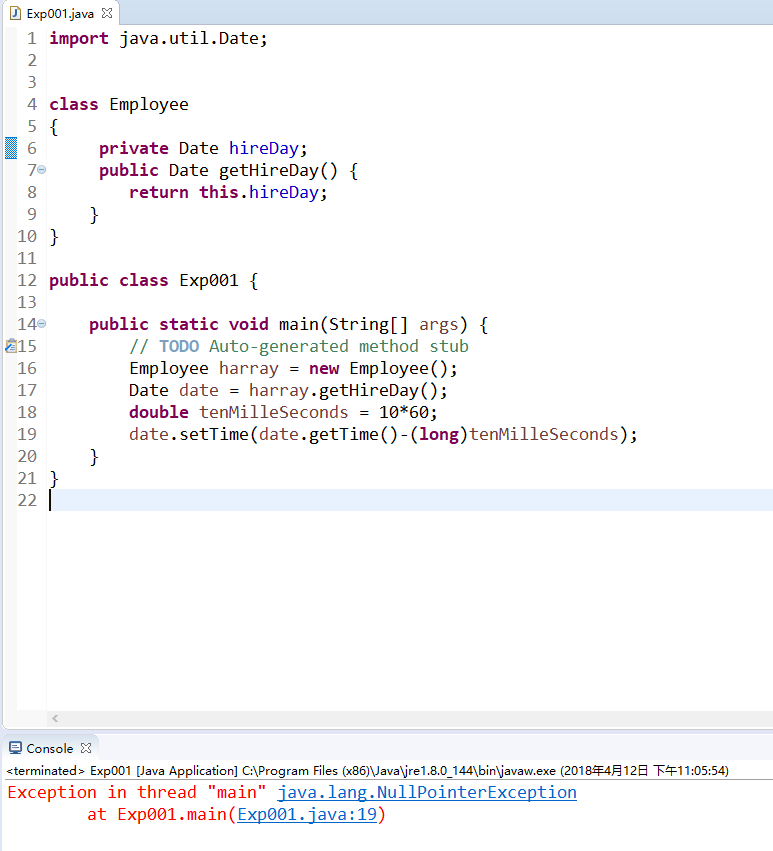Click the 'public static void main' signature
773x851 pixels.
(x=288, y=324)
